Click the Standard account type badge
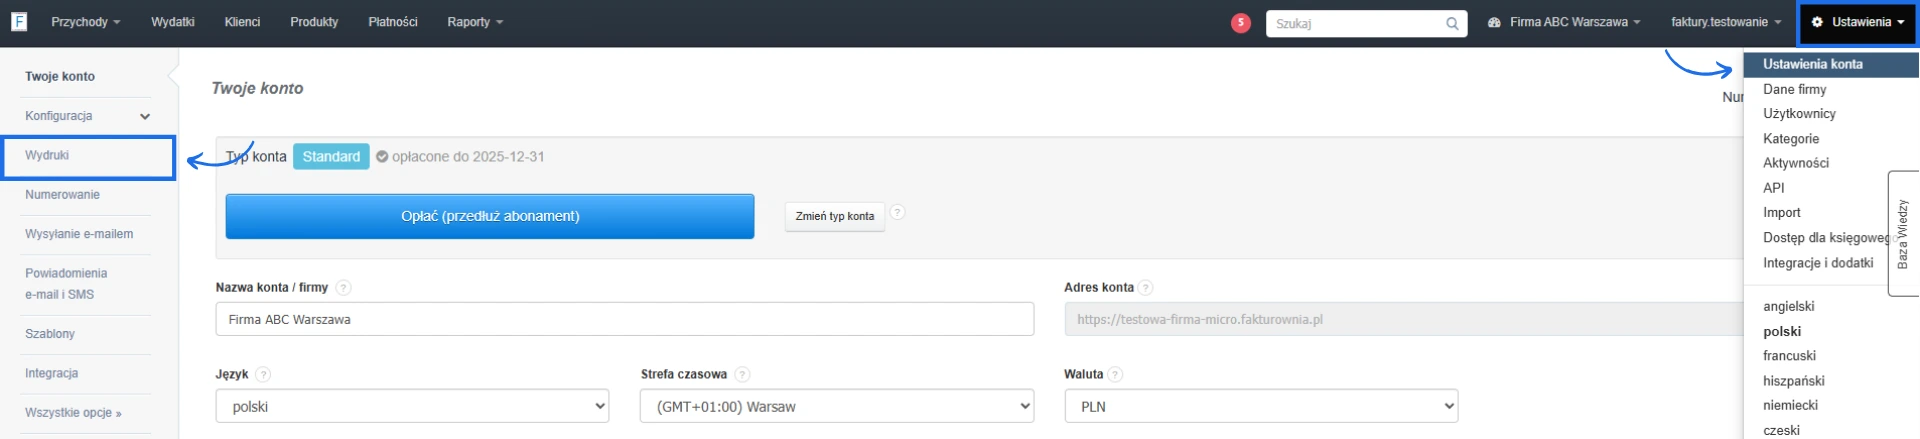1920x439 pixels. pos(331,157)
